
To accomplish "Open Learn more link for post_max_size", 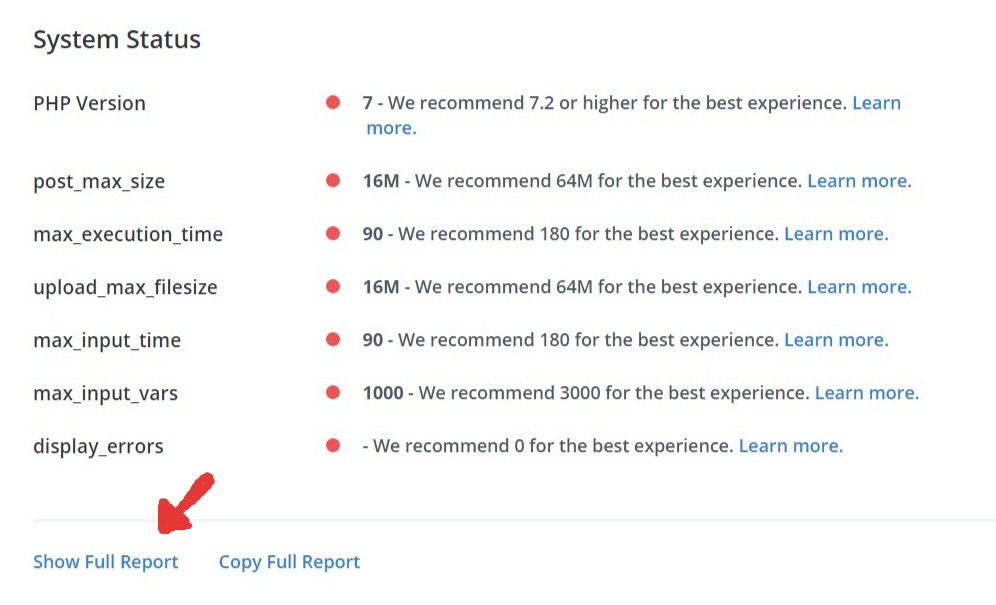I will point(859,181).
